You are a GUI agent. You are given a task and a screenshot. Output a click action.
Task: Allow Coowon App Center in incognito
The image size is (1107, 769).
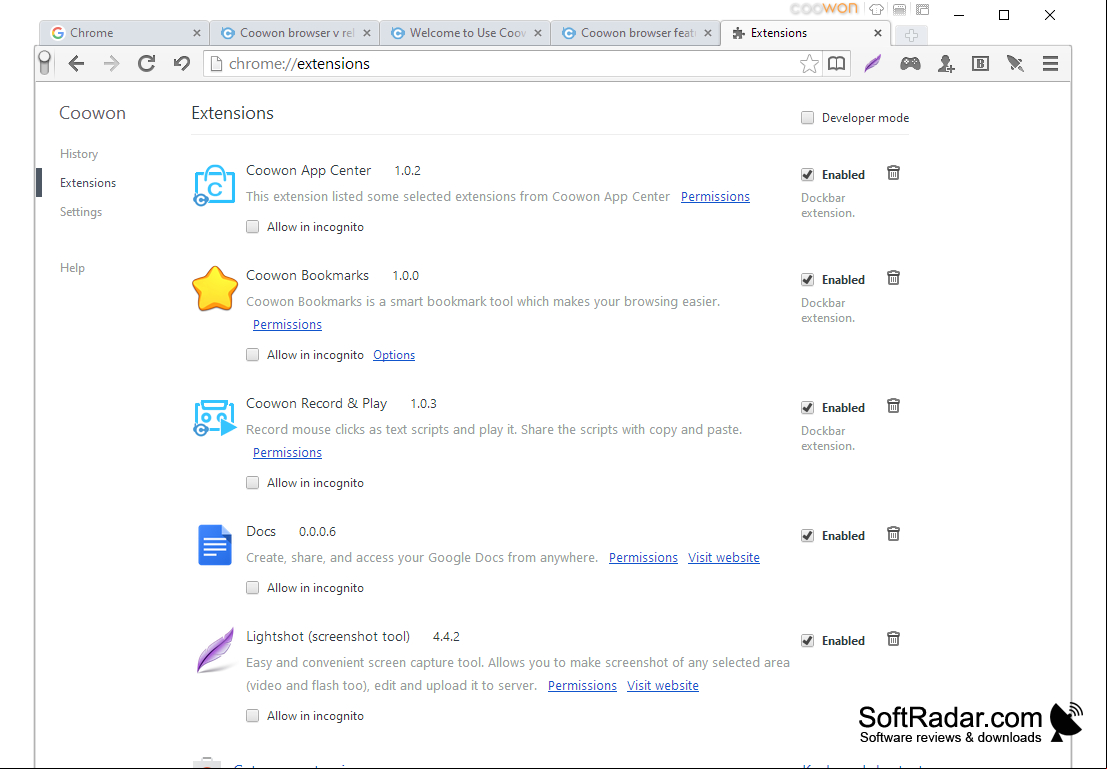pyautogui.click(x=252, y=227)
